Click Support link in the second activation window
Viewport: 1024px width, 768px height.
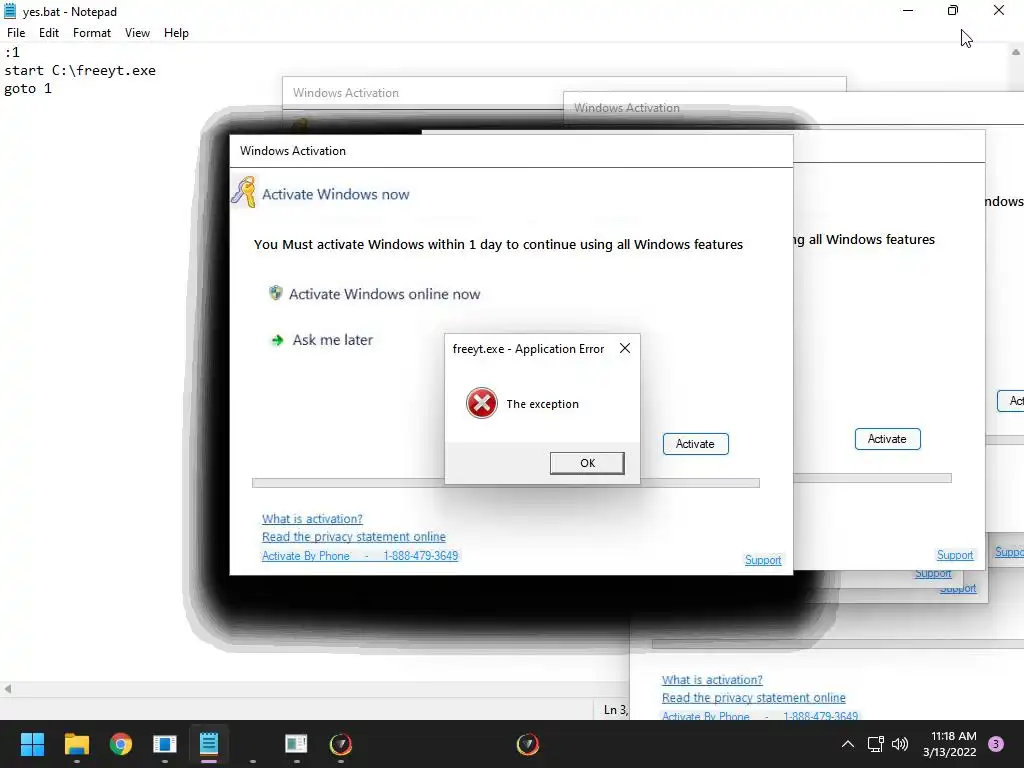[x=955, y=555]
